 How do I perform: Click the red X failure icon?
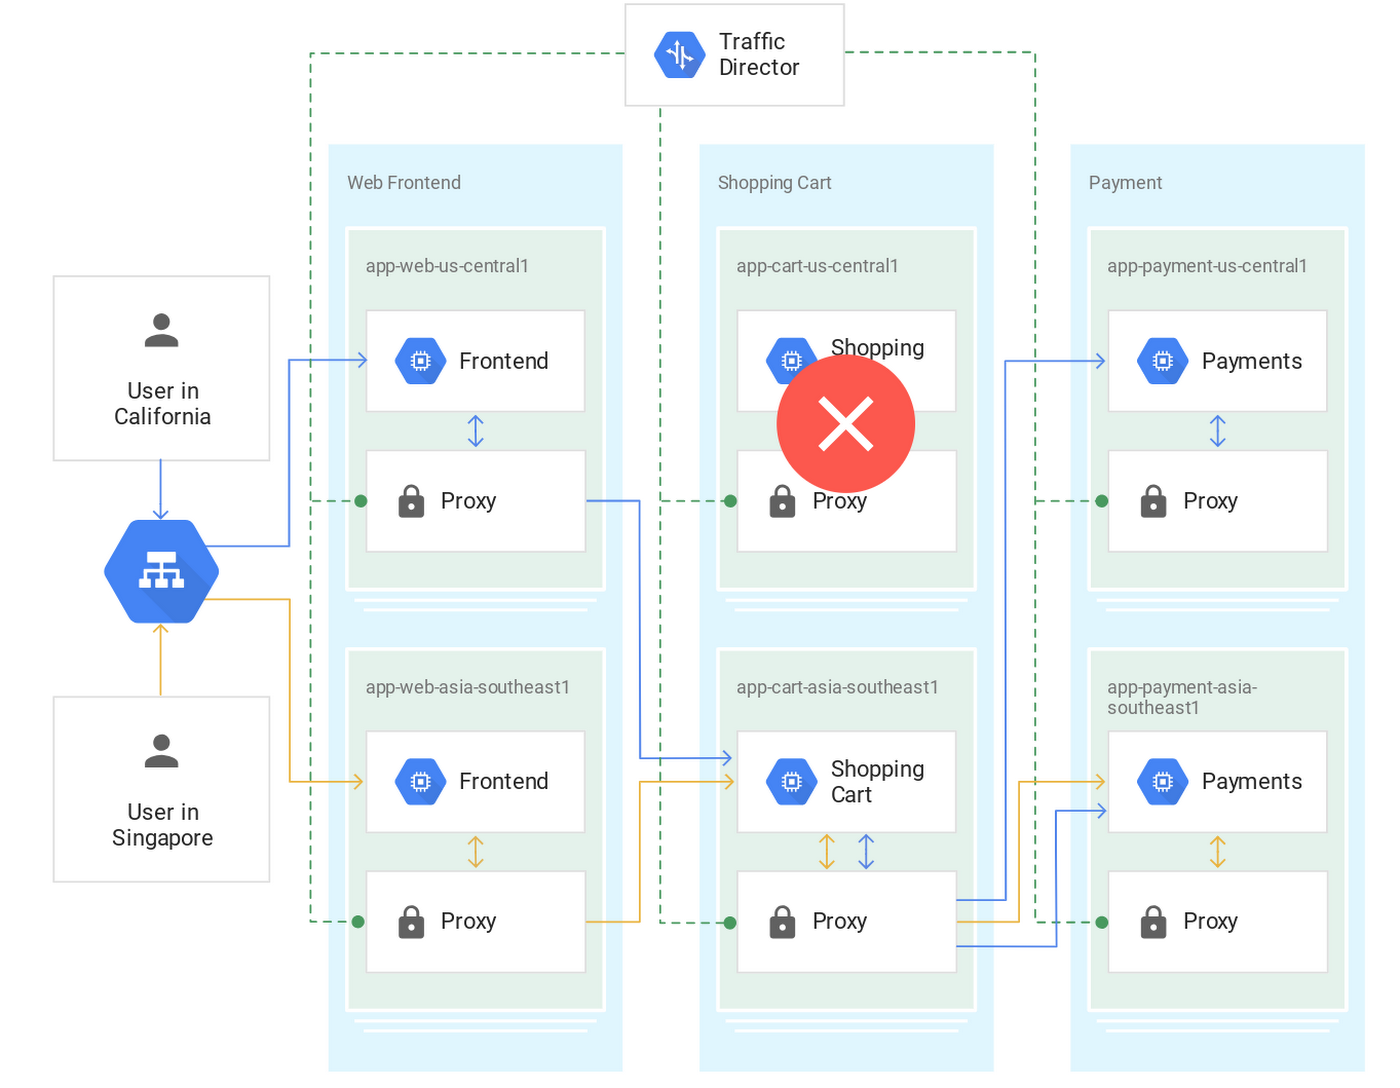coord(846,424)
